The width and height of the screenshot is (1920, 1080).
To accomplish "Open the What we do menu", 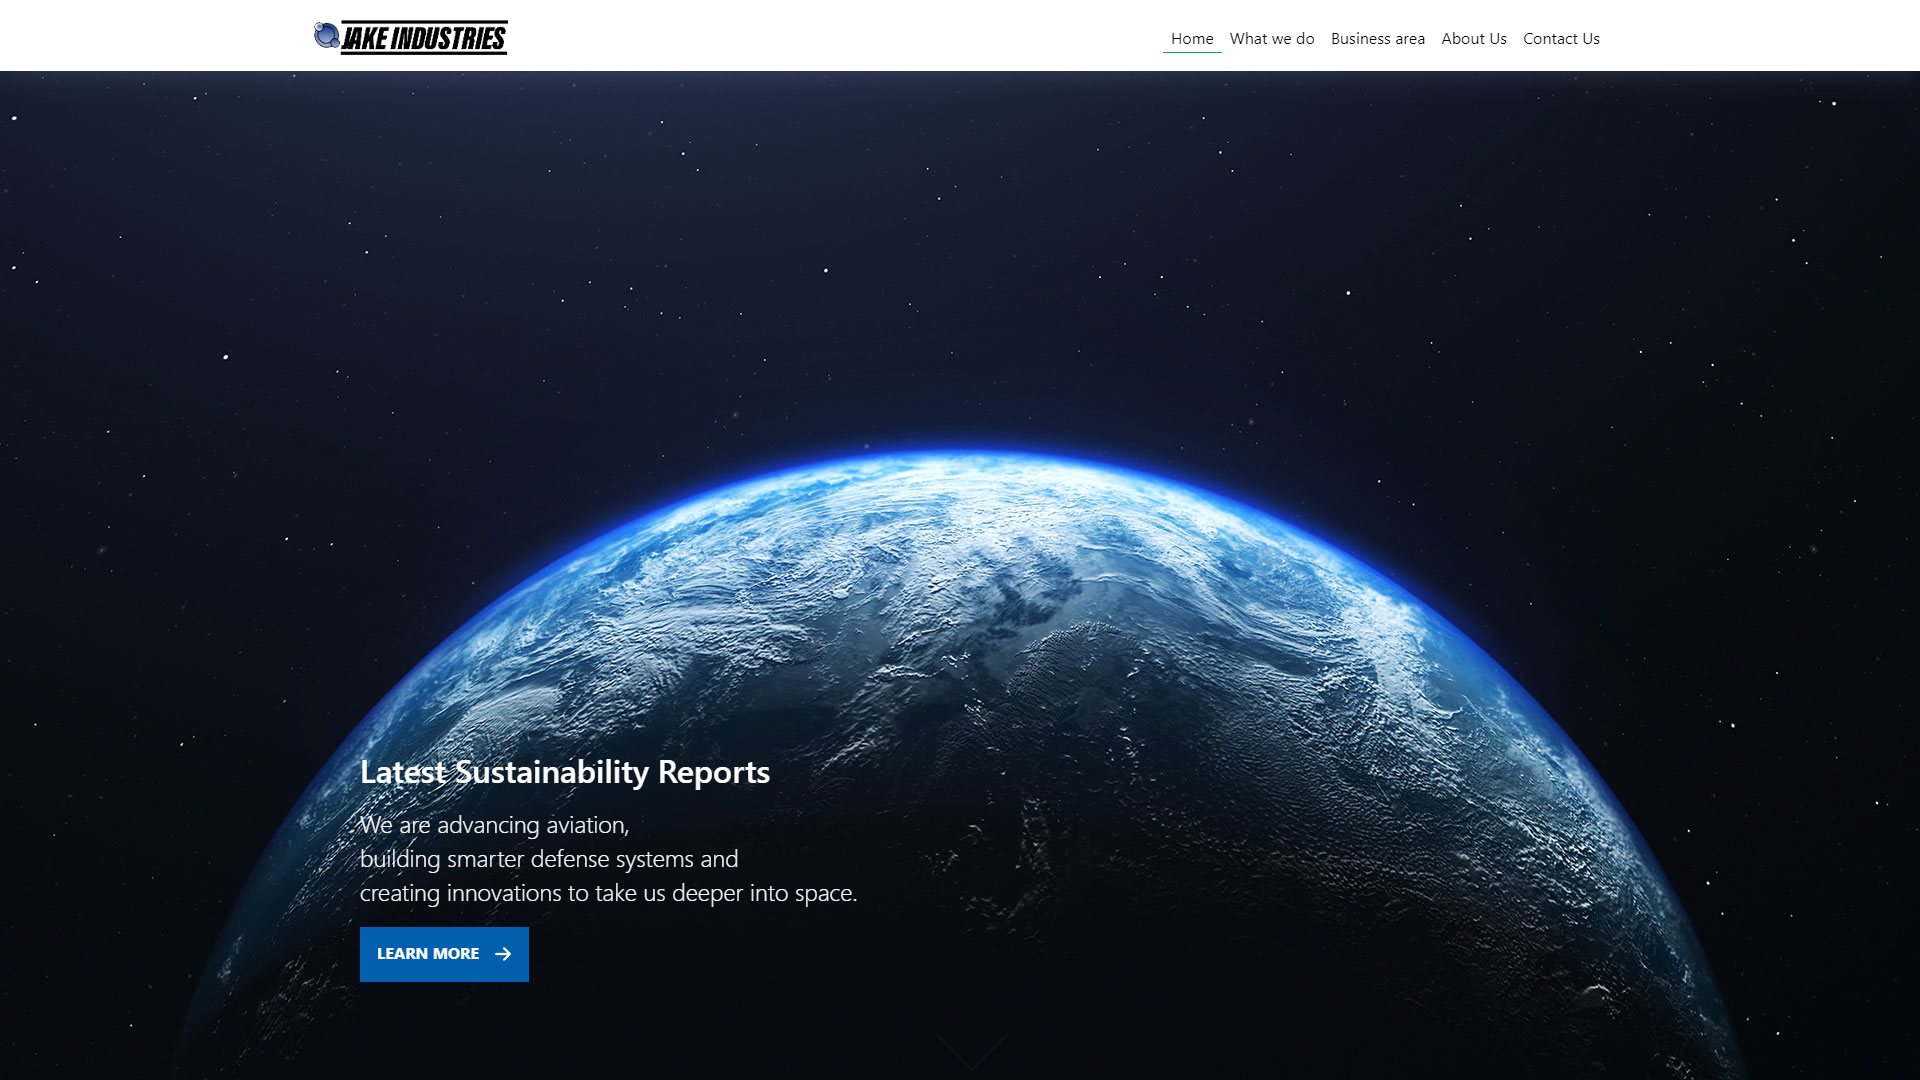I will 1272,39.
